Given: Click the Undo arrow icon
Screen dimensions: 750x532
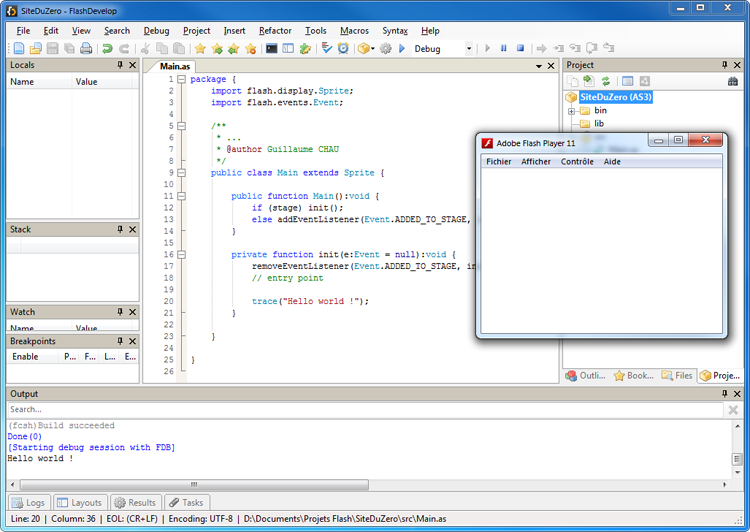Looking at the screenshot, I should [107, 48].
